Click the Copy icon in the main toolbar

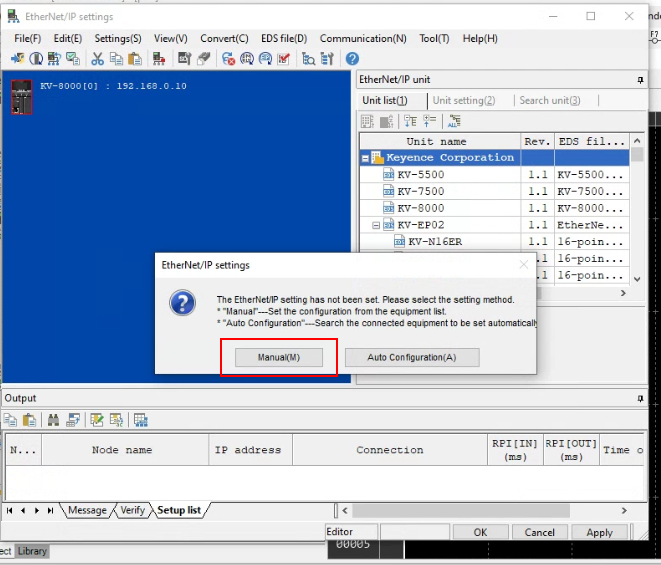pyautogui.click(x=116, y=59)
